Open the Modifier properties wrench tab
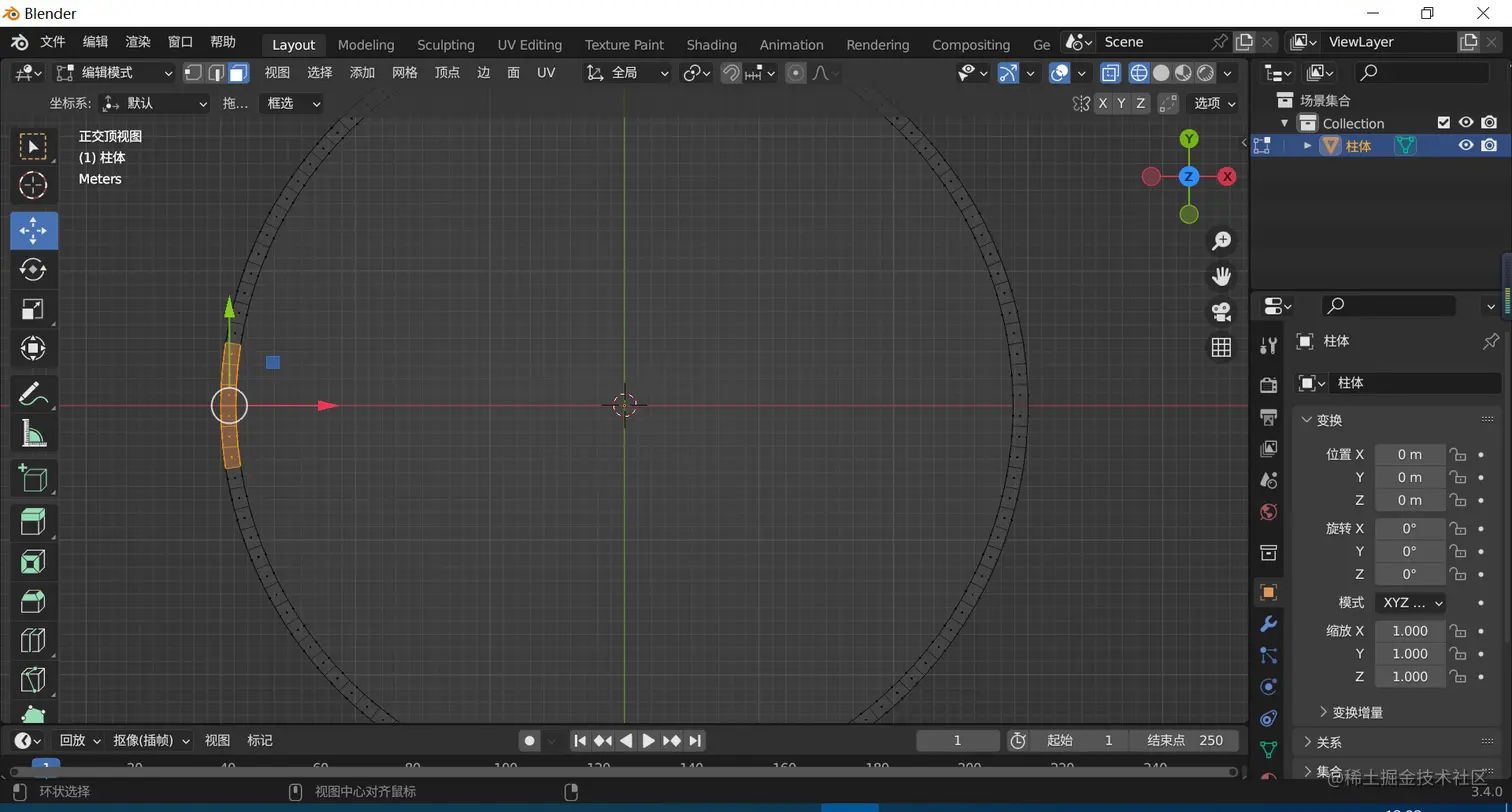 coord(1268,624)
